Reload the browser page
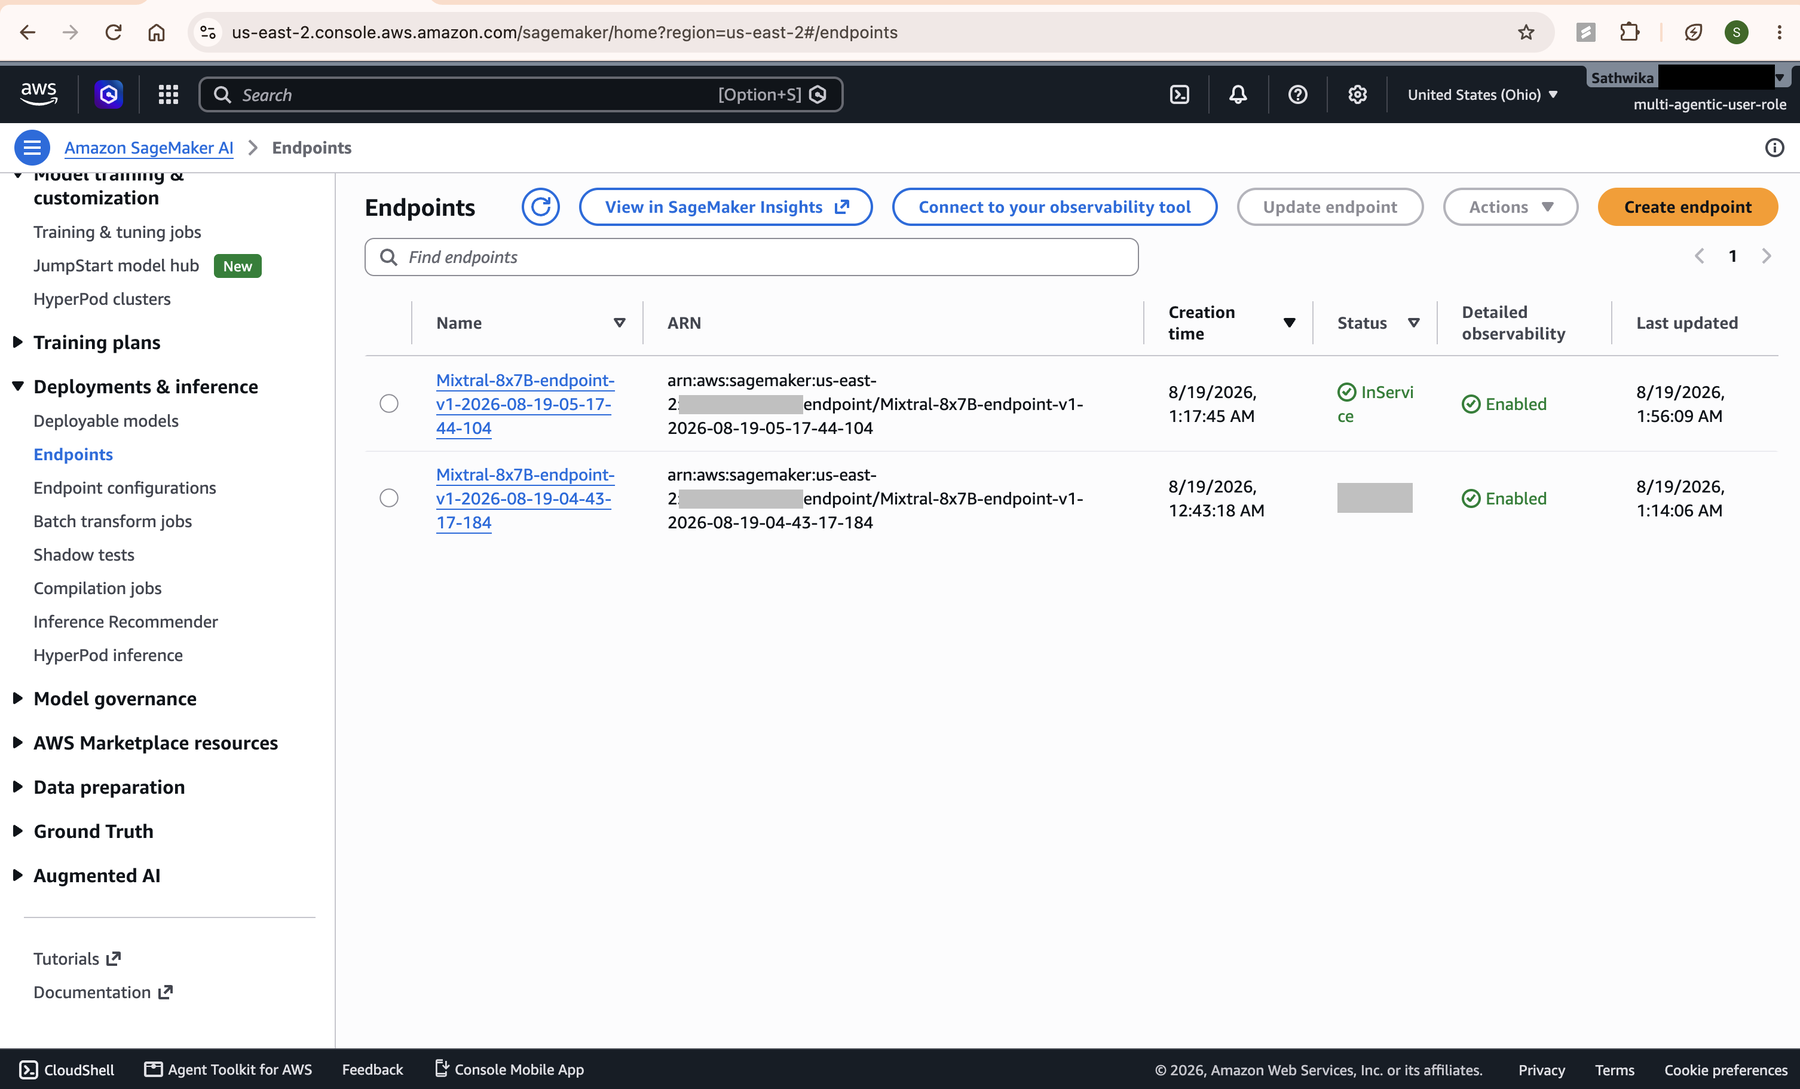This screenshot has width=1800, height=1089. (x=114, y=32)
